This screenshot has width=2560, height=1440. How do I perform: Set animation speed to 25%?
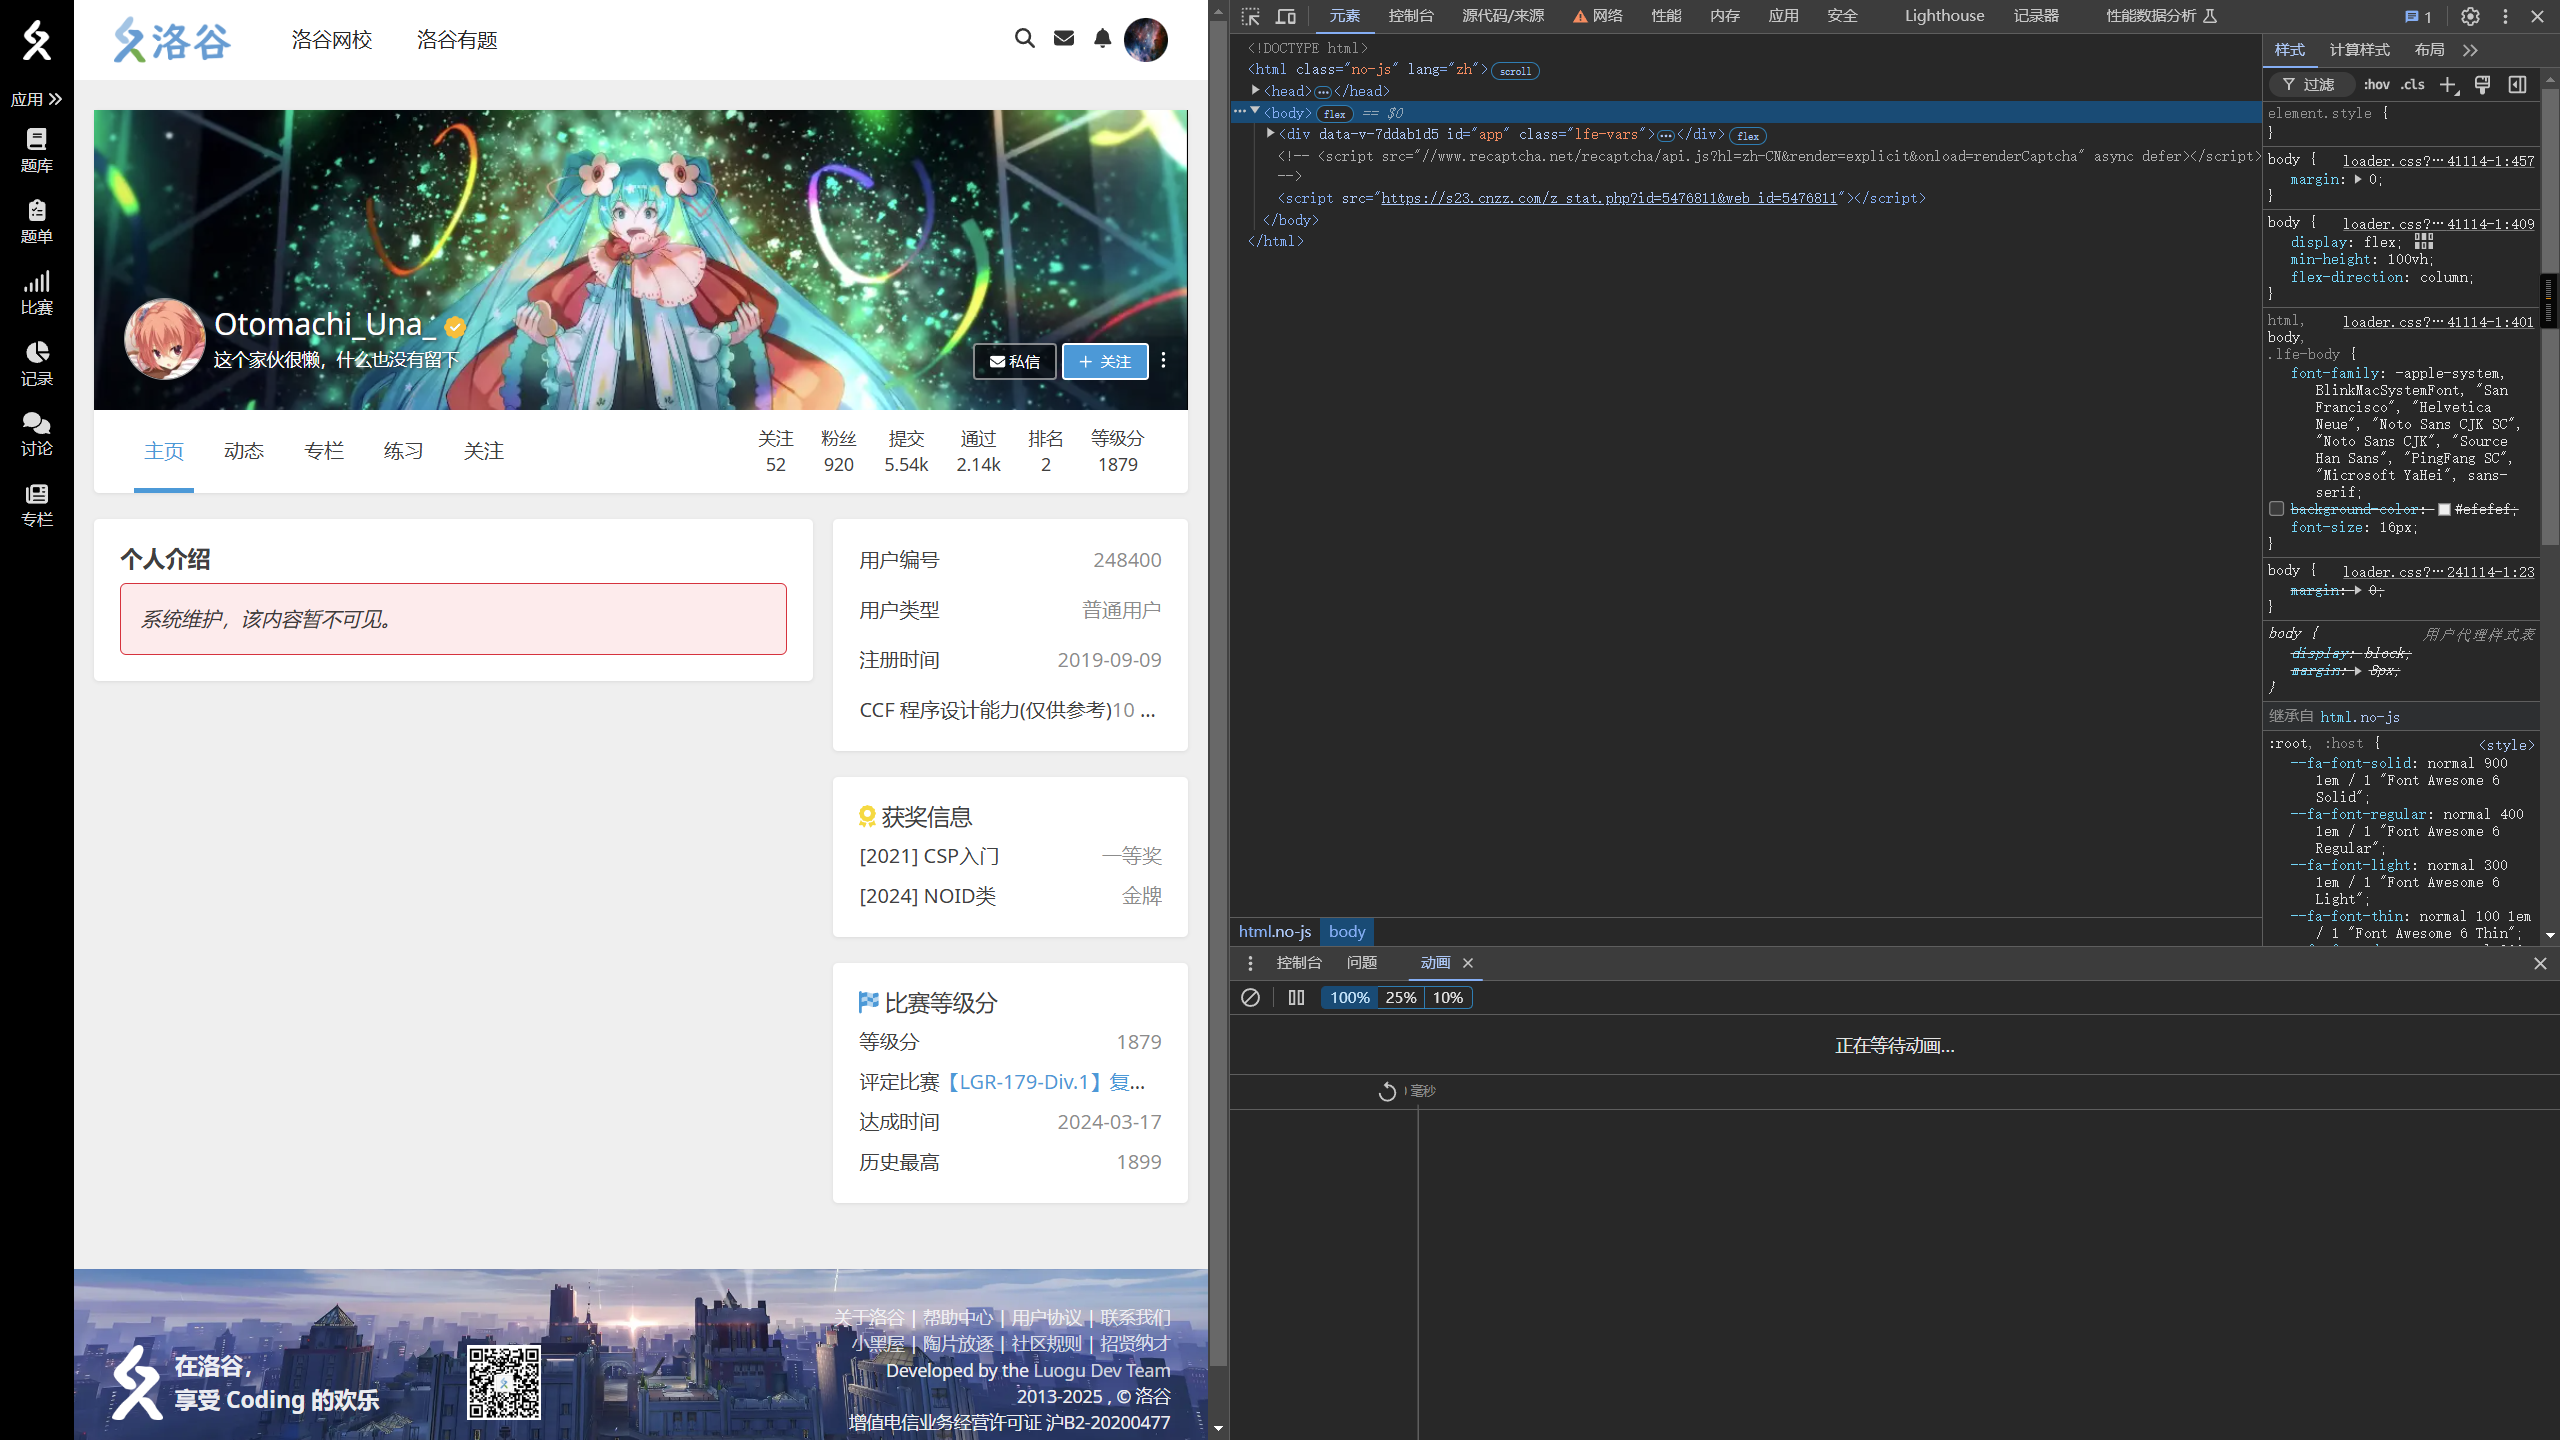[x=1400, y=997]
